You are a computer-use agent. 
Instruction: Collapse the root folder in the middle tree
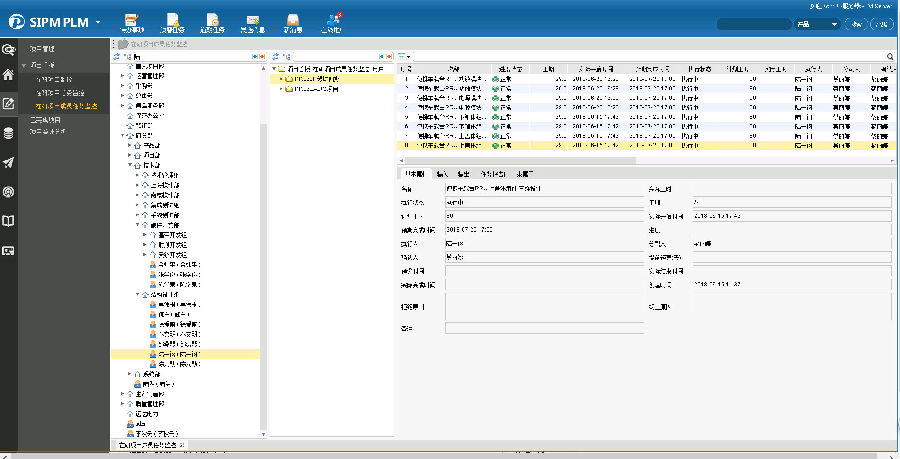tap(275, 69)
